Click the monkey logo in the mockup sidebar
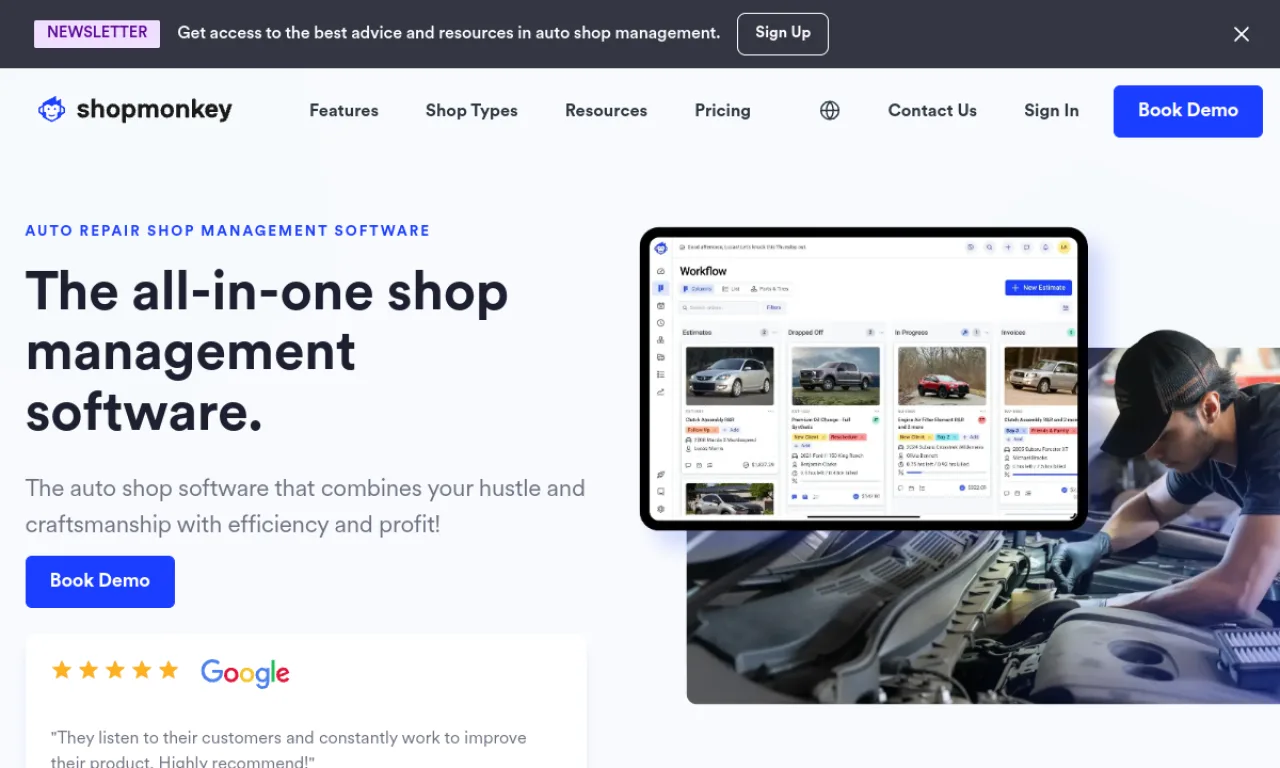Image resolution: width=1280 pixels, height=768 pixels. (x=661, y=248)
